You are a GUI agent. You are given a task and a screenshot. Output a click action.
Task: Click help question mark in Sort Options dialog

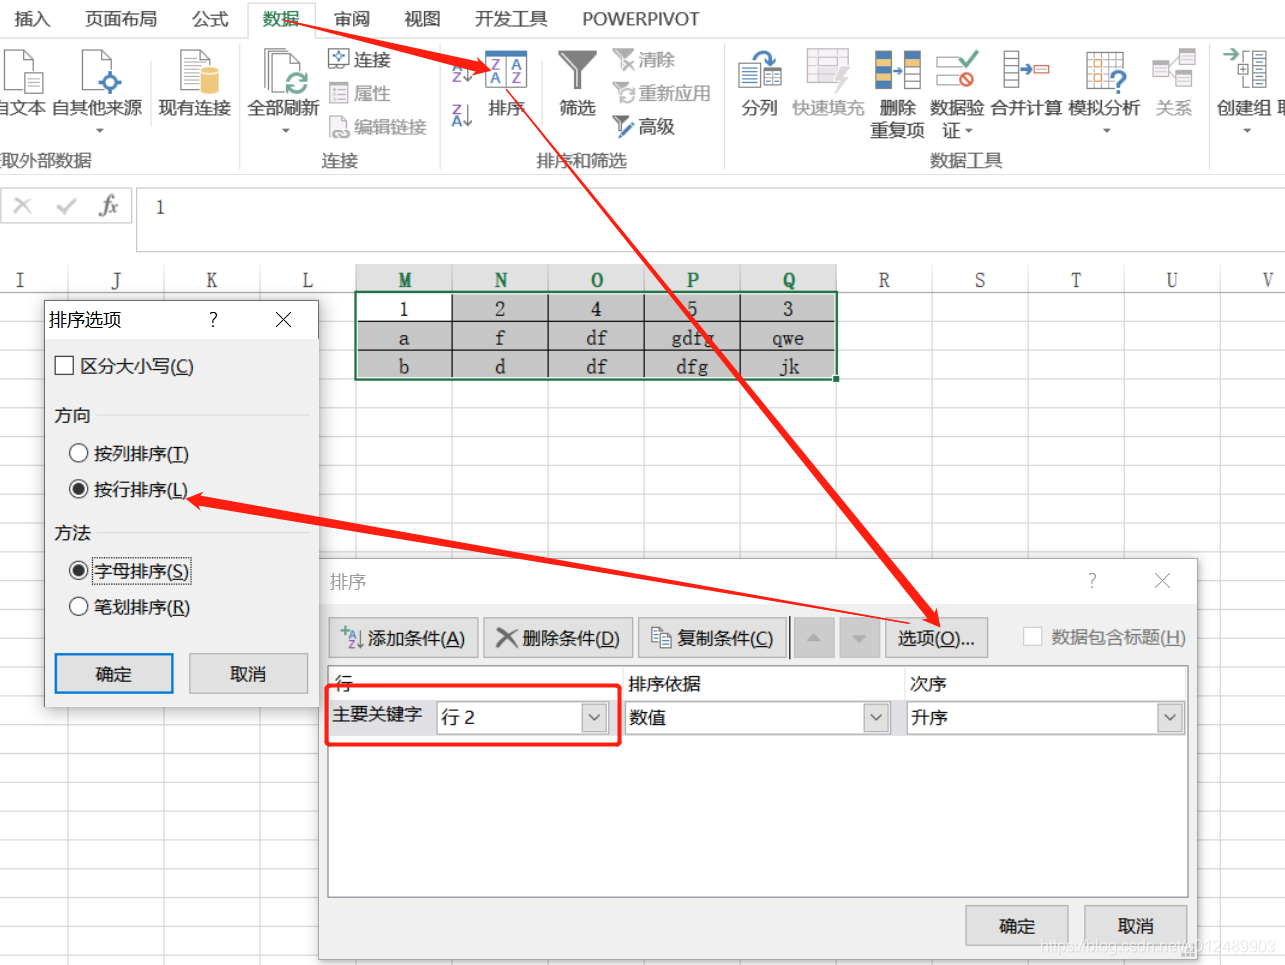tap(213, 319)
